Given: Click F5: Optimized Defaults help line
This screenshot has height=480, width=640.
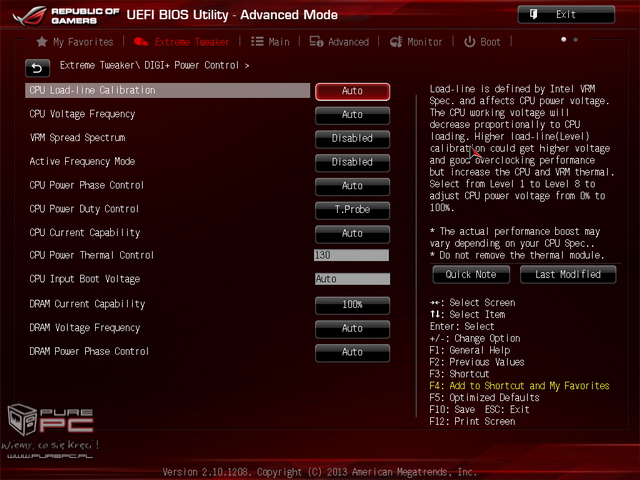Looking at the screenshot, I should pyautogui.click(x=484, y=398).
